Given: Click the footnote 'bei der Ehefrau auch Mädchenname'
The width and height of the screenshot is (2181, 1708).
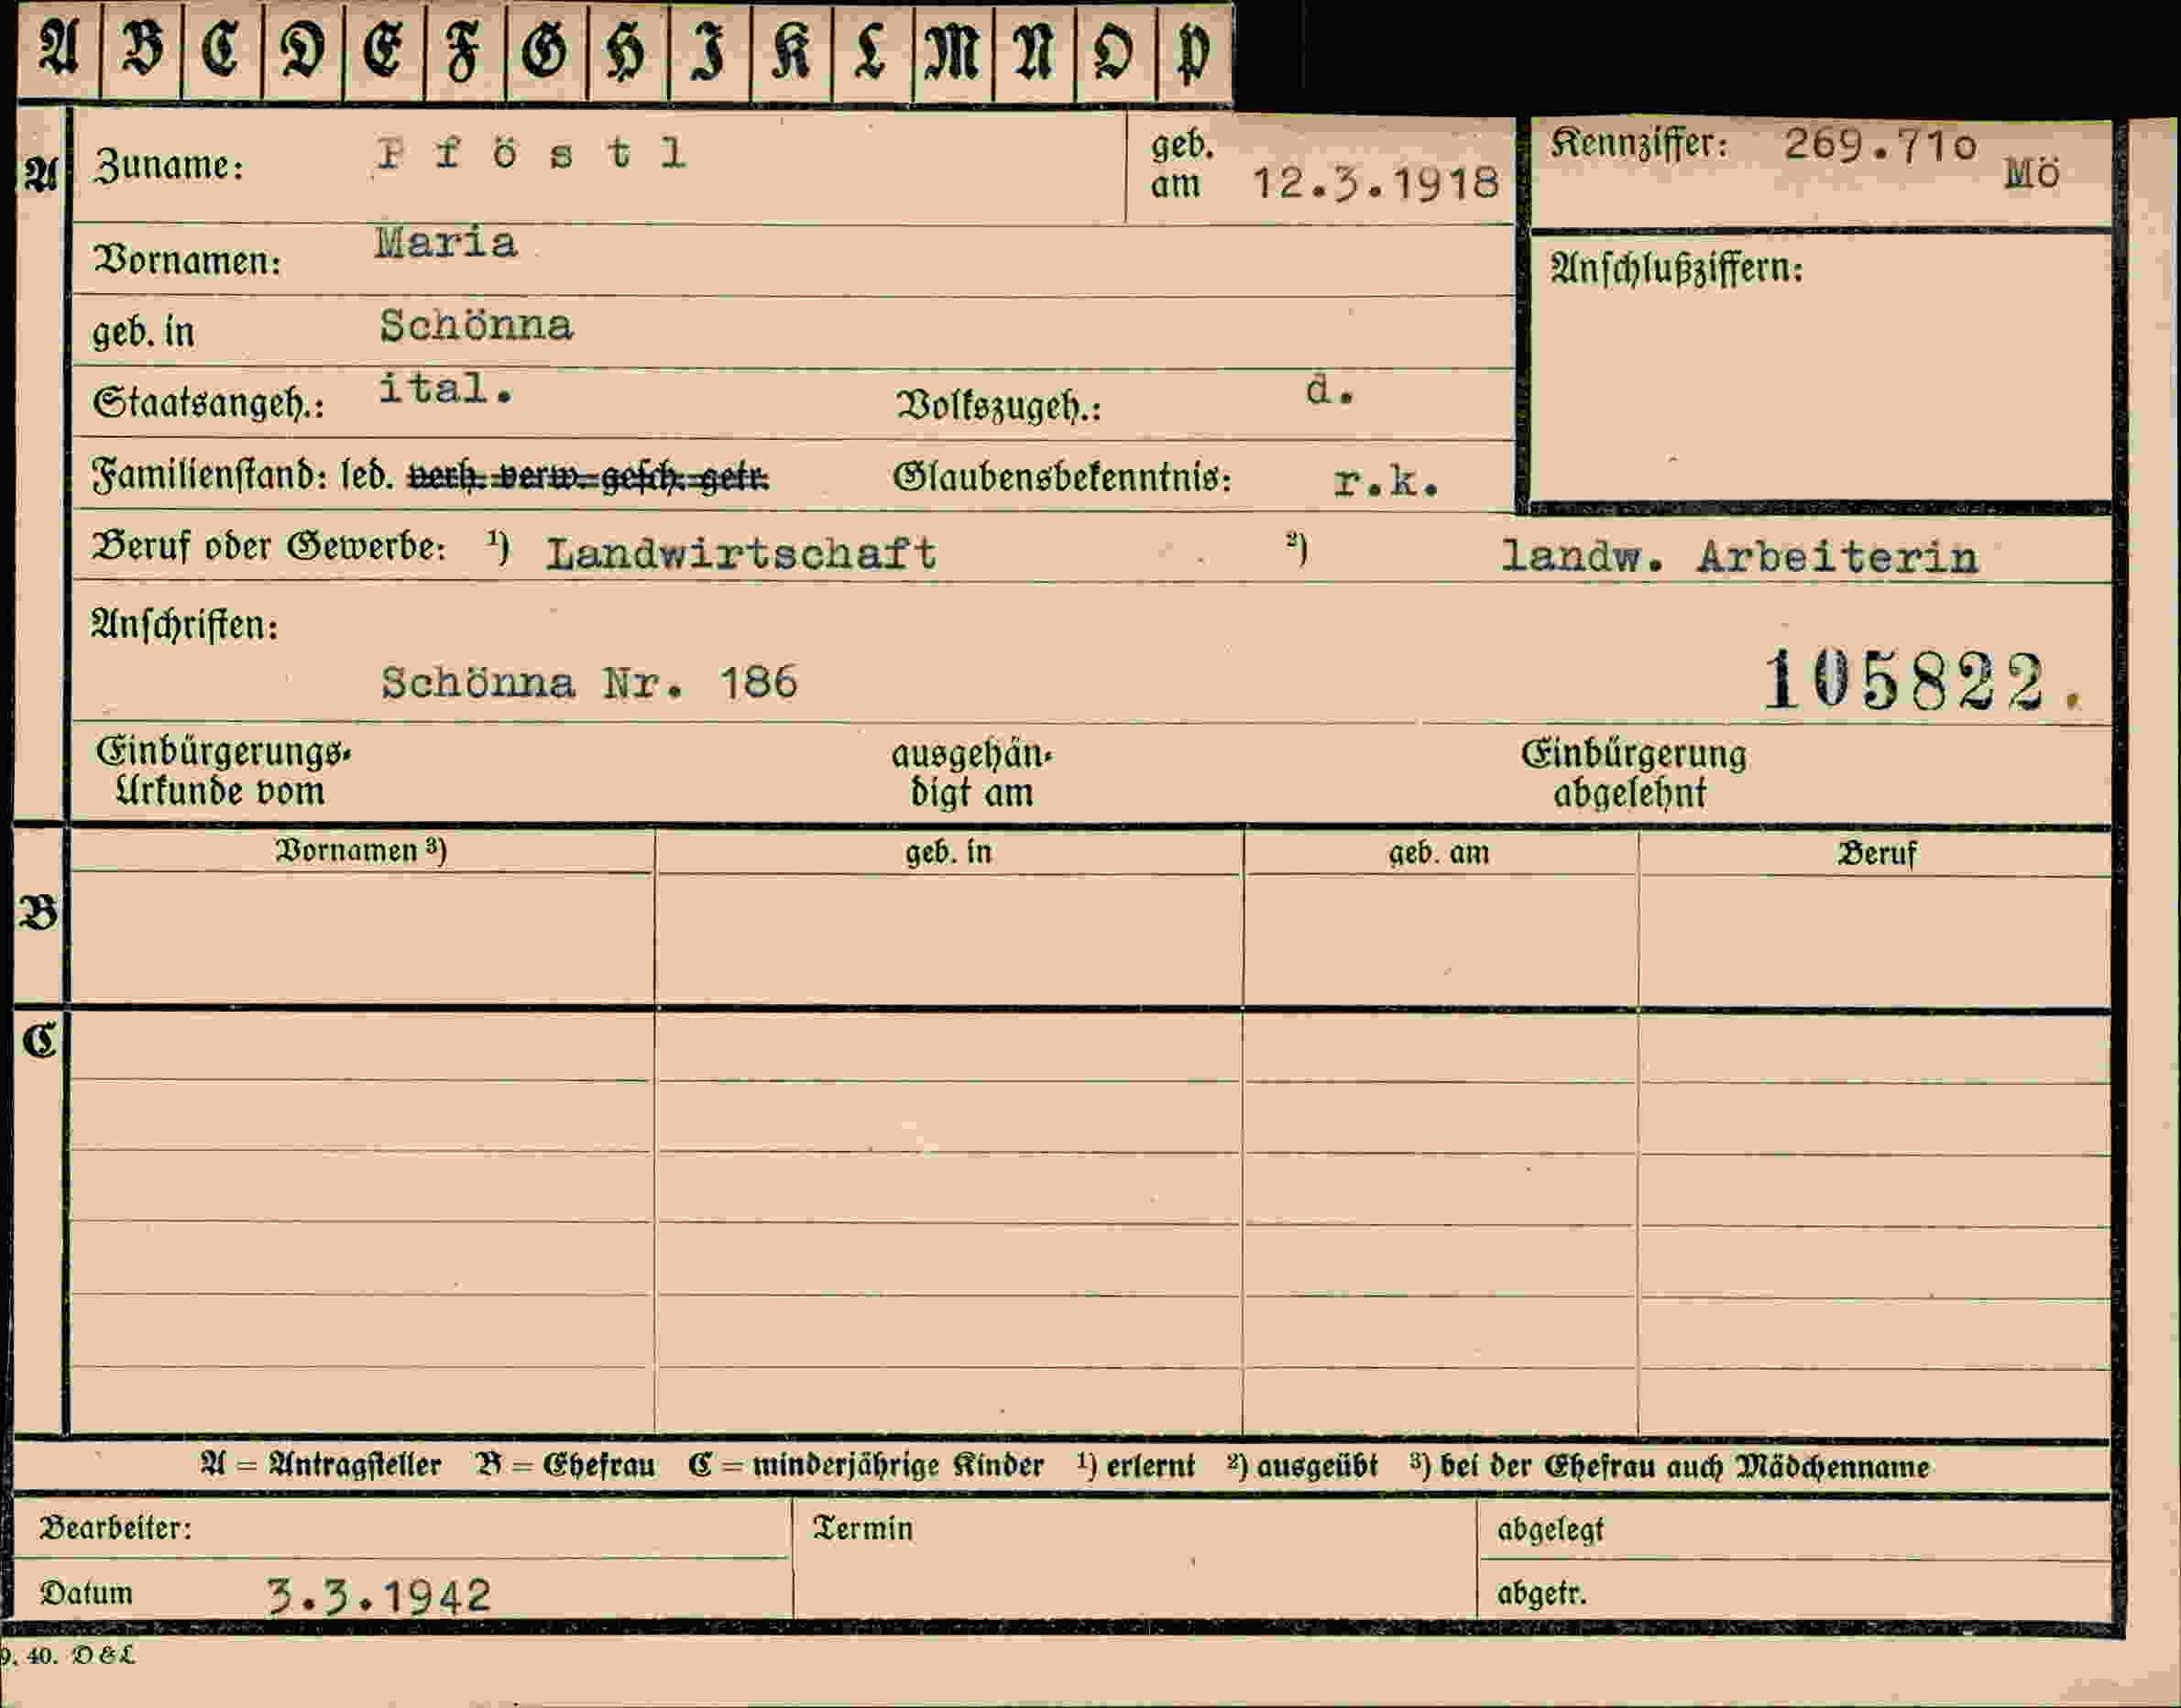Looking at the screenshot, I should (1685, 1466).
